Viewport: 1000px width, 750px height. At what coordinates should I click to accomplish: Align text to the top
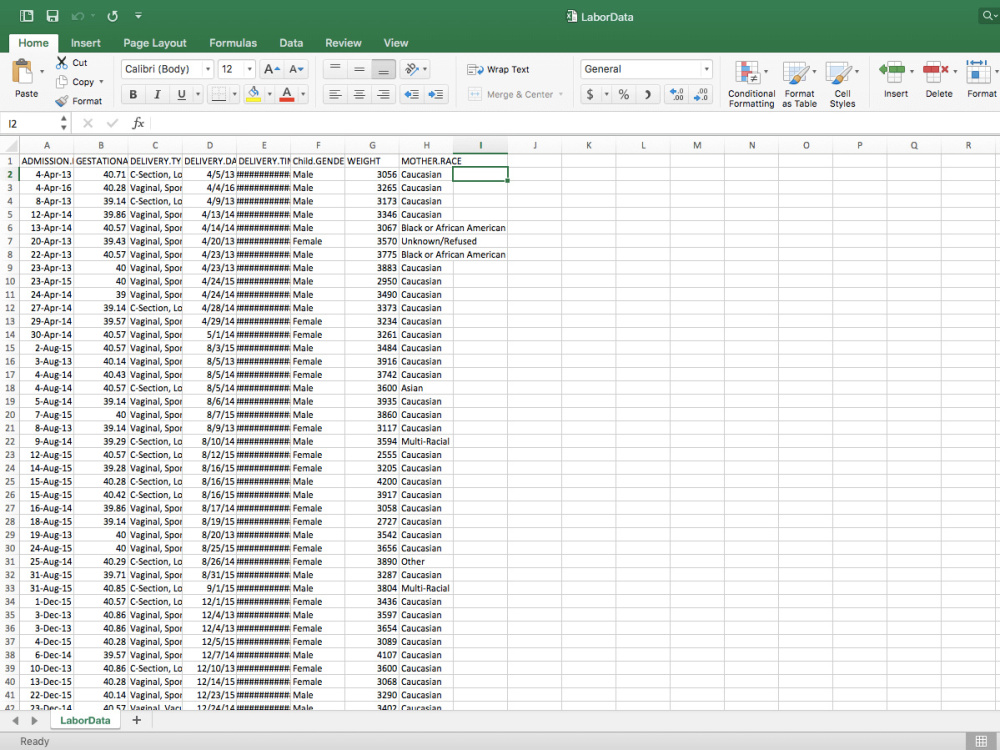335,69
